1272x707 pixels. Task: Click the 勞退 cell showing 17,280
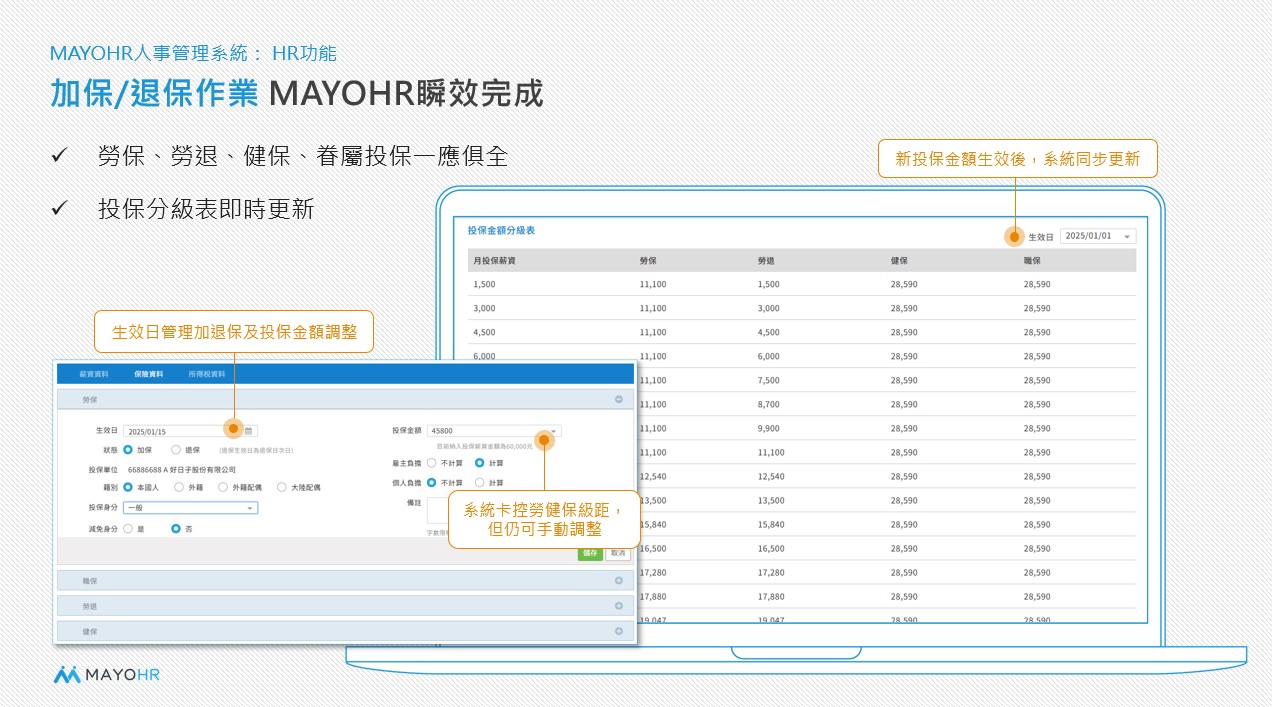click(x=771, y=572)
